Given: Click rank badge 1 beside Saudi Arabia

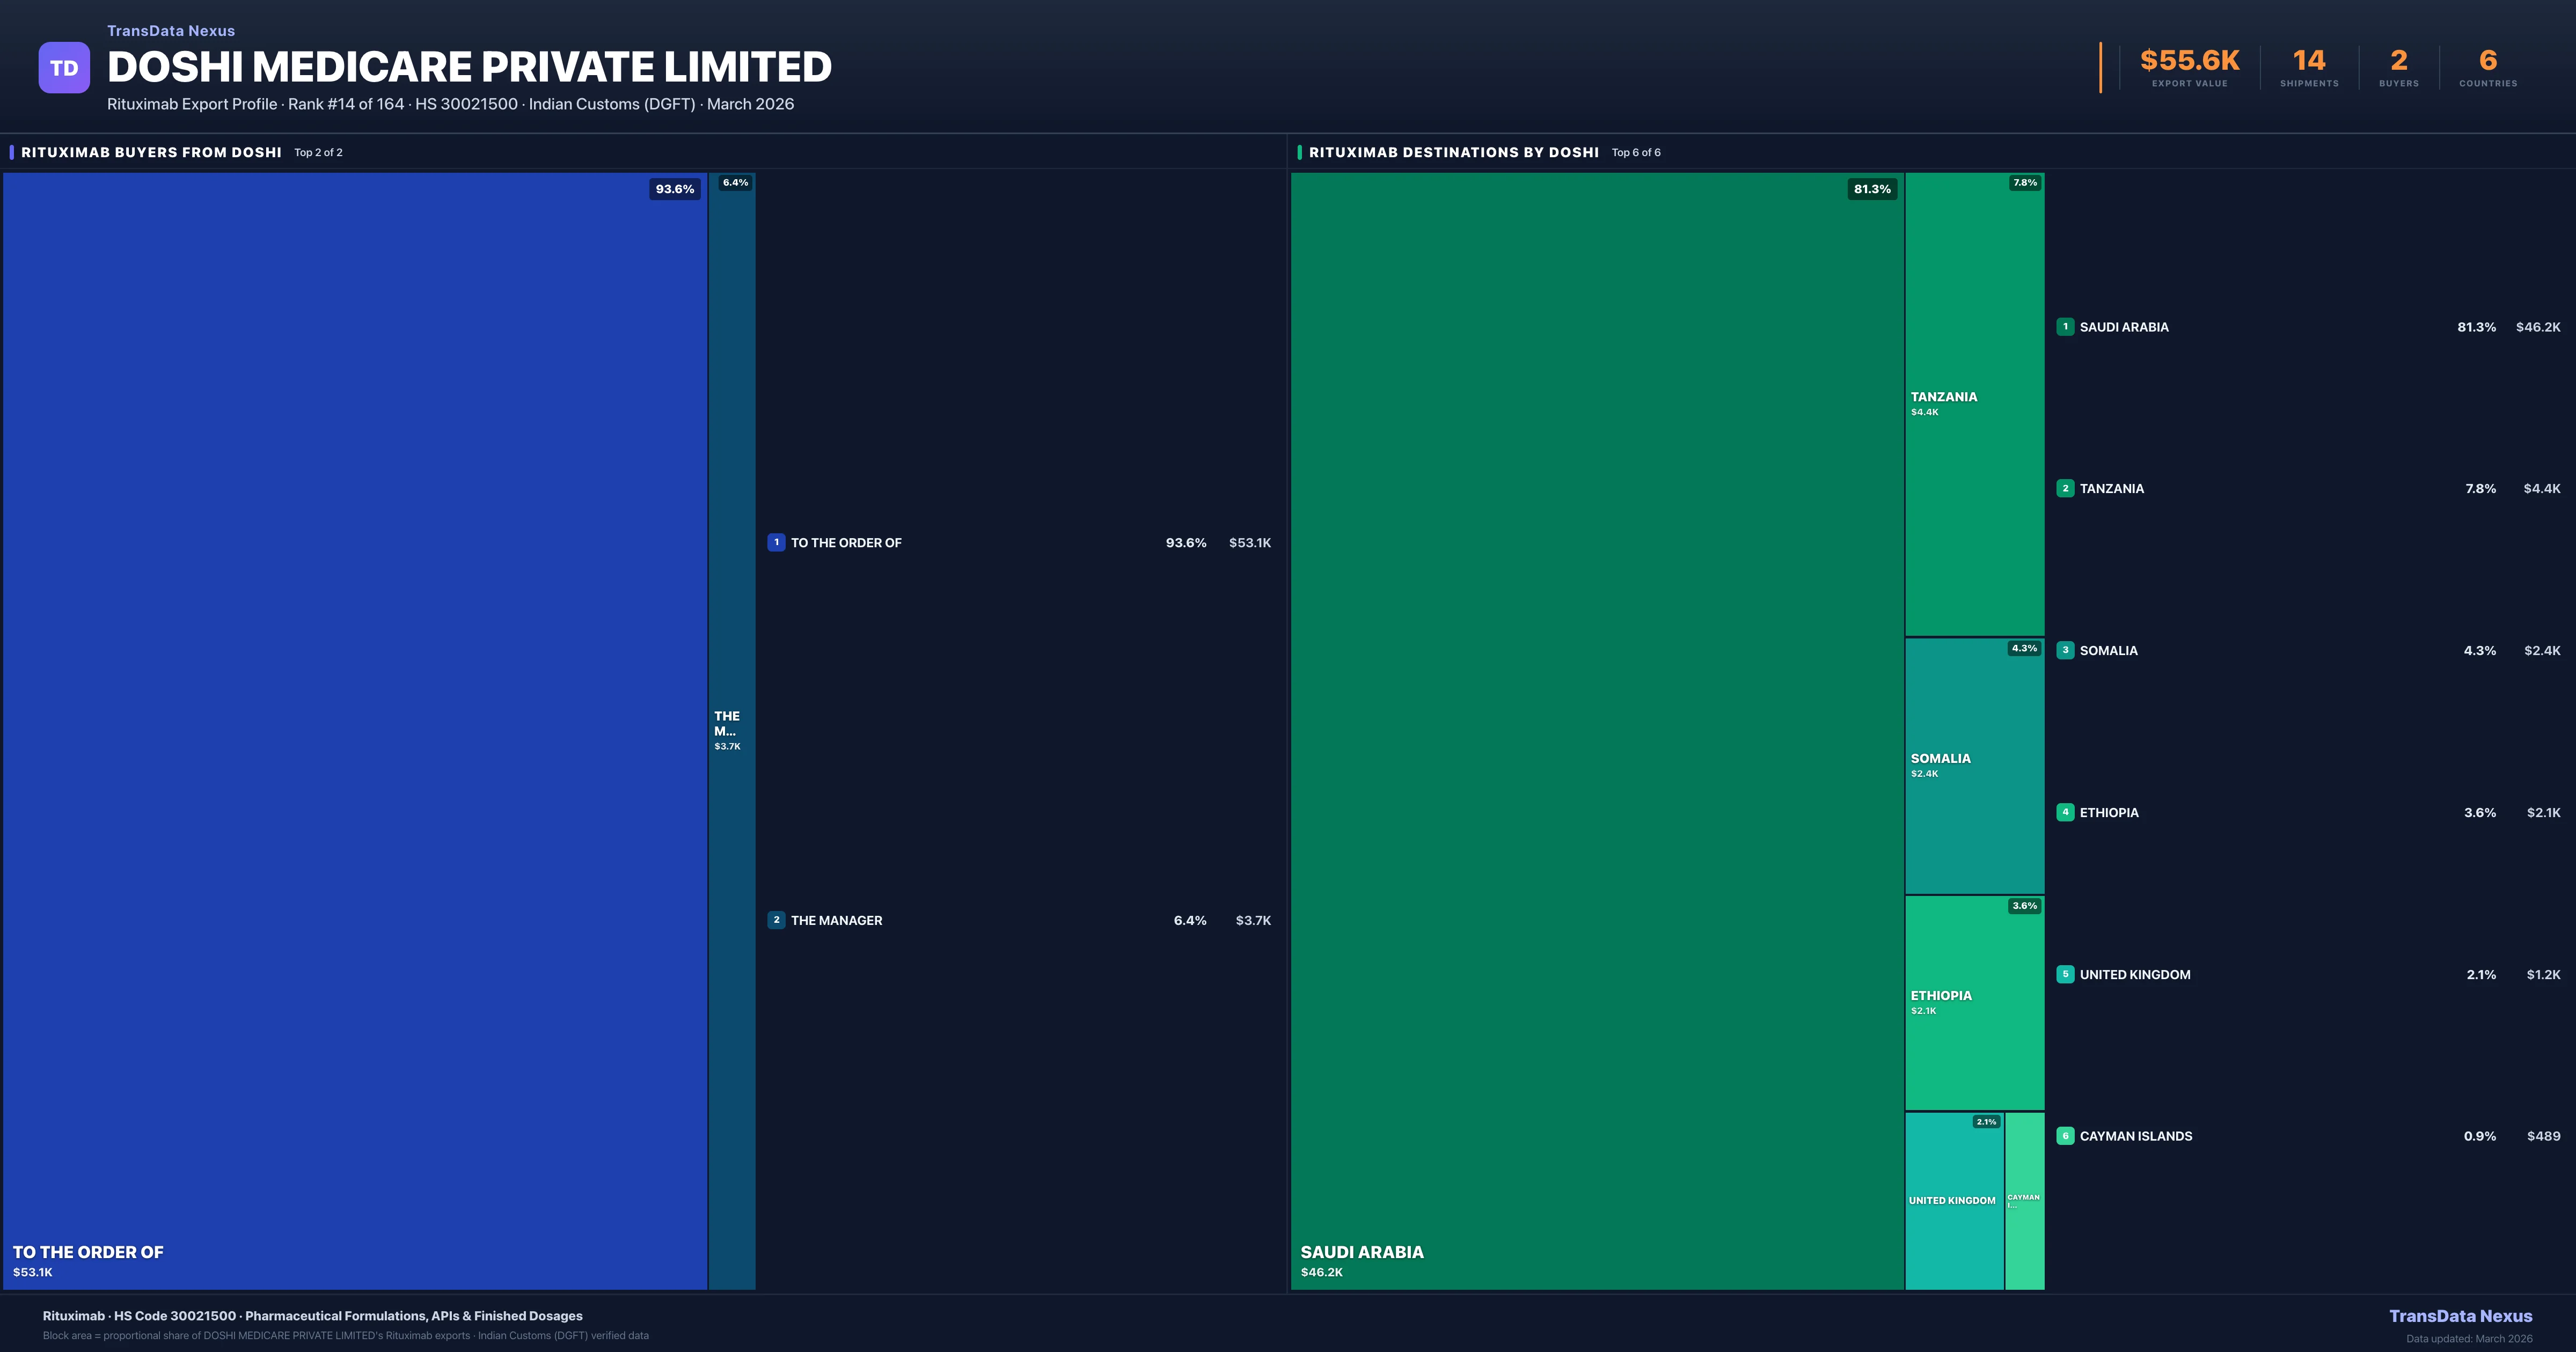Looking at the screenshot, I should tap(2065, 327).
